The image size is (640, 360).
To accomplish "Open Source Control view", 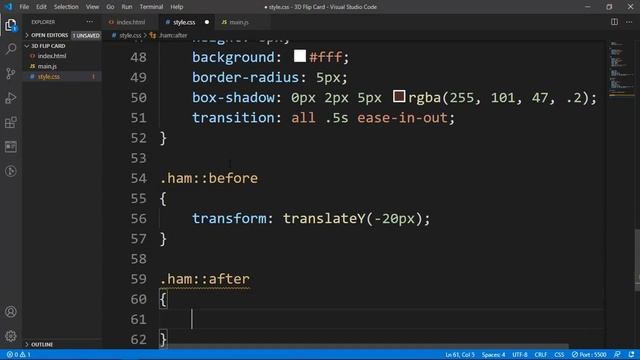I will coord(11,73).
